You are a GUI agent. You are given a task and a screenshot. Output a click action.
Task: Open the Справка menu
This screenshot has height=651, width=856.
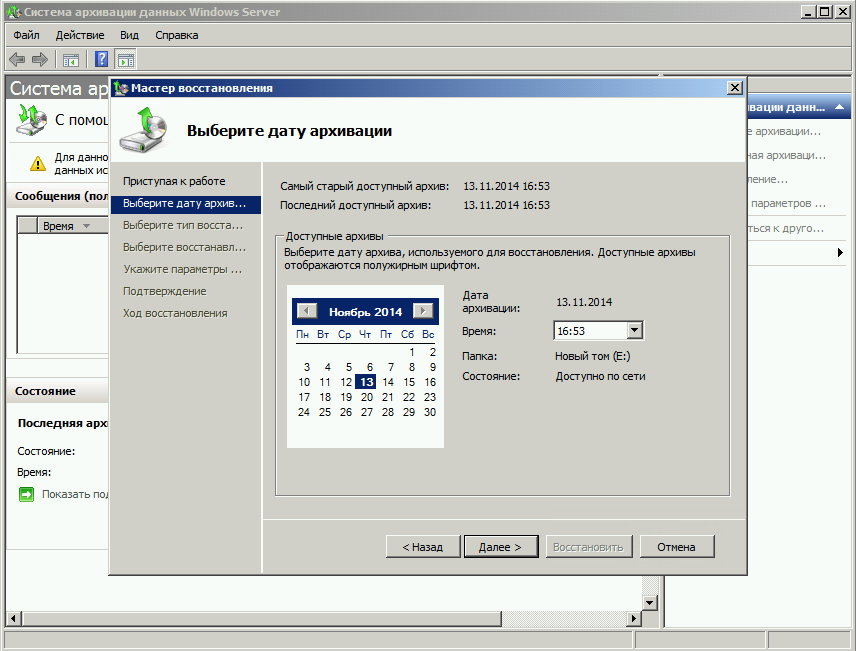(x=176, y=35)
